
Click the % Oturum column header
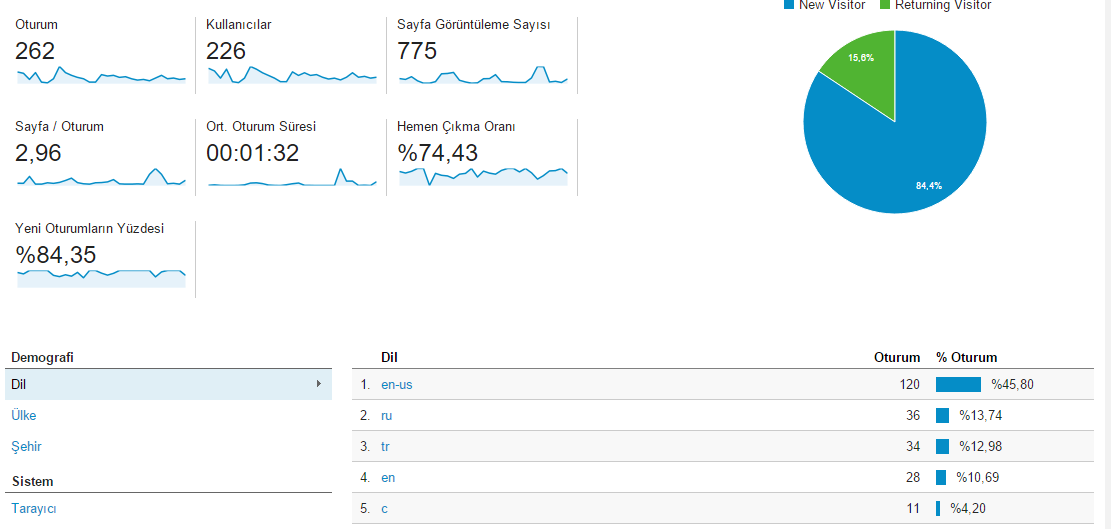pos(966,358)
